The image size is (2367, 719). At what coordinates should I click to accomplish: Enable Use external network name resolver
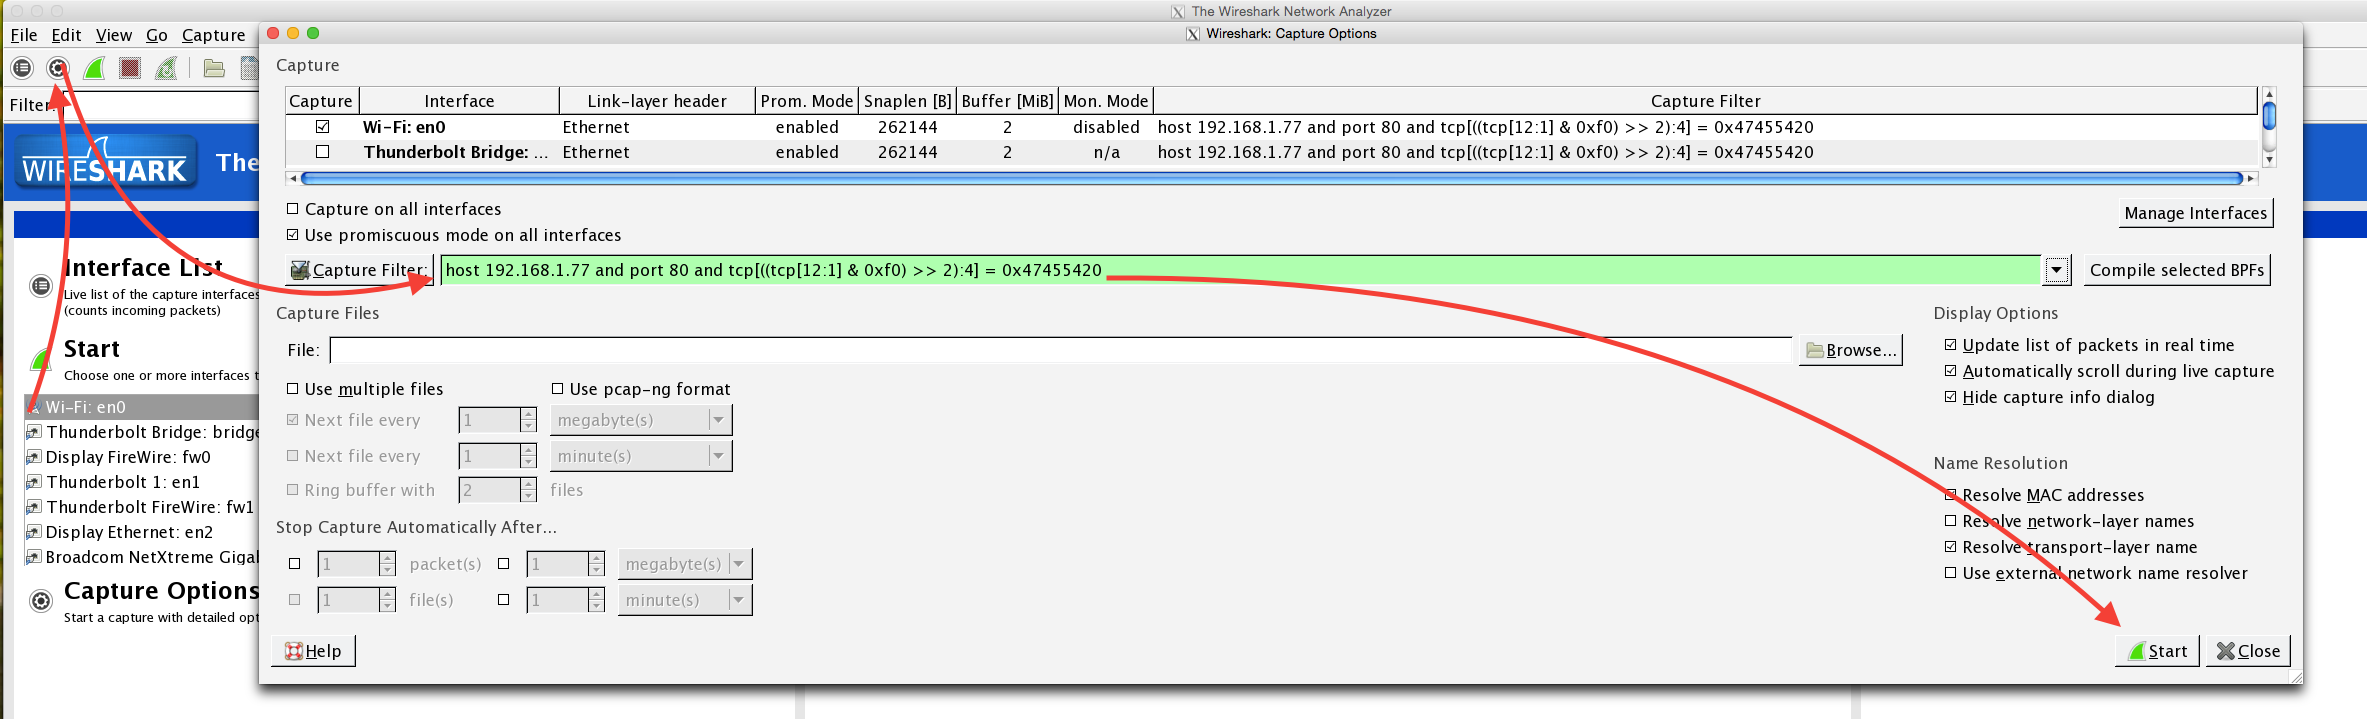click(x=1951, y=573)
